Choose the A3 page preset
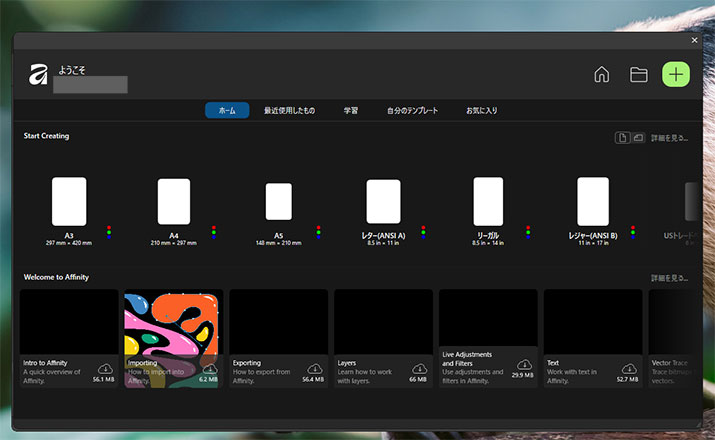 [69, 202]
